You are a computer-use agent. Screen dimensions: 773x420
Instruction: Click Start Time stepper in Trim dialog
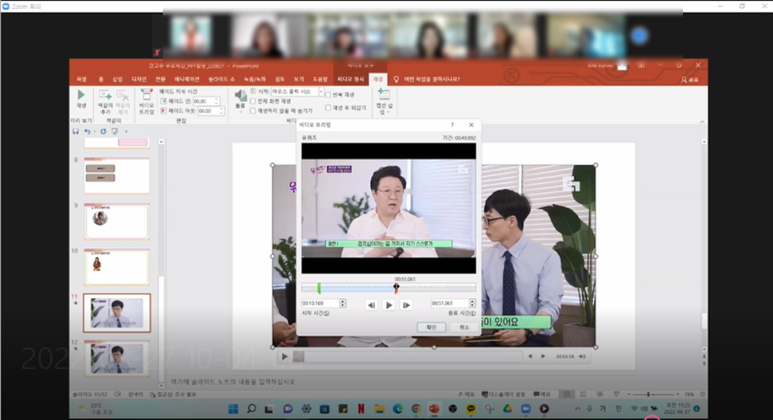[x=343, y=303]
